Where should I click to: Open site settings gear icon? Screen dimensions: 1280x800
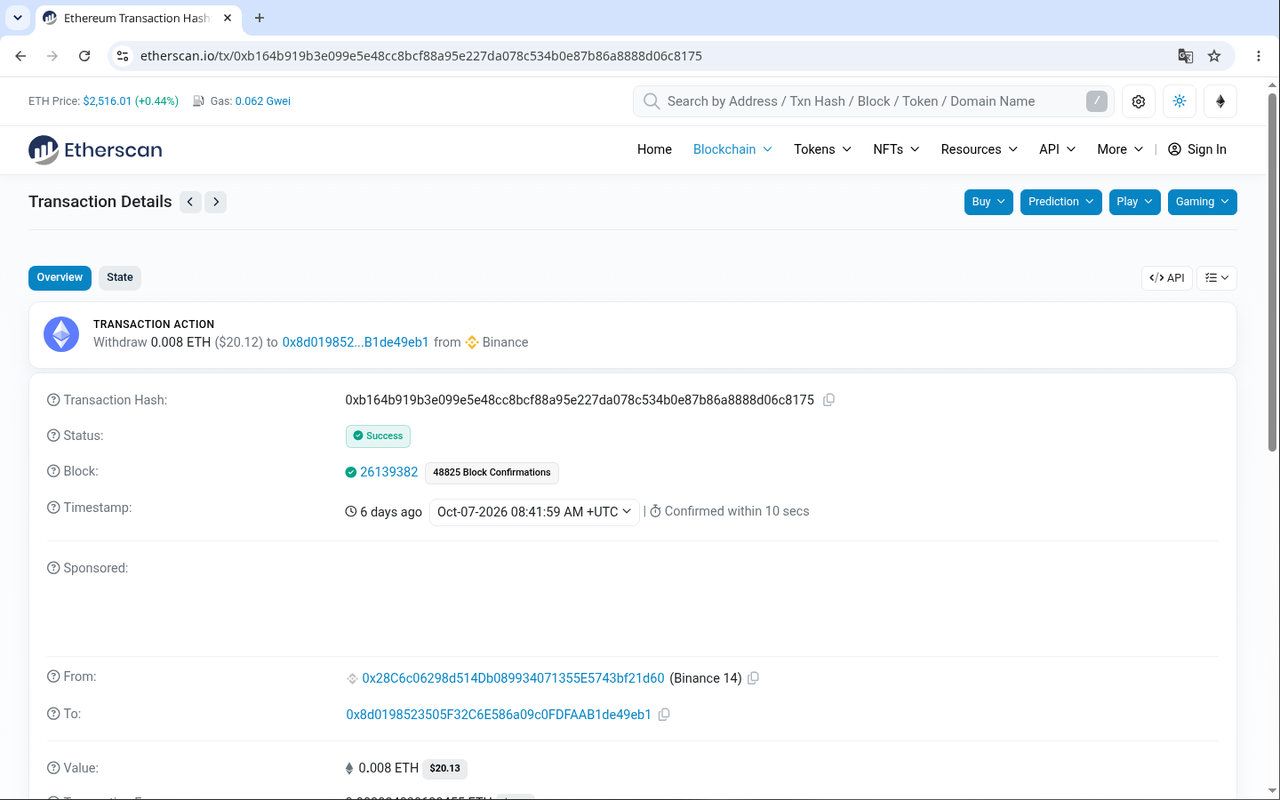(1138, 101)
